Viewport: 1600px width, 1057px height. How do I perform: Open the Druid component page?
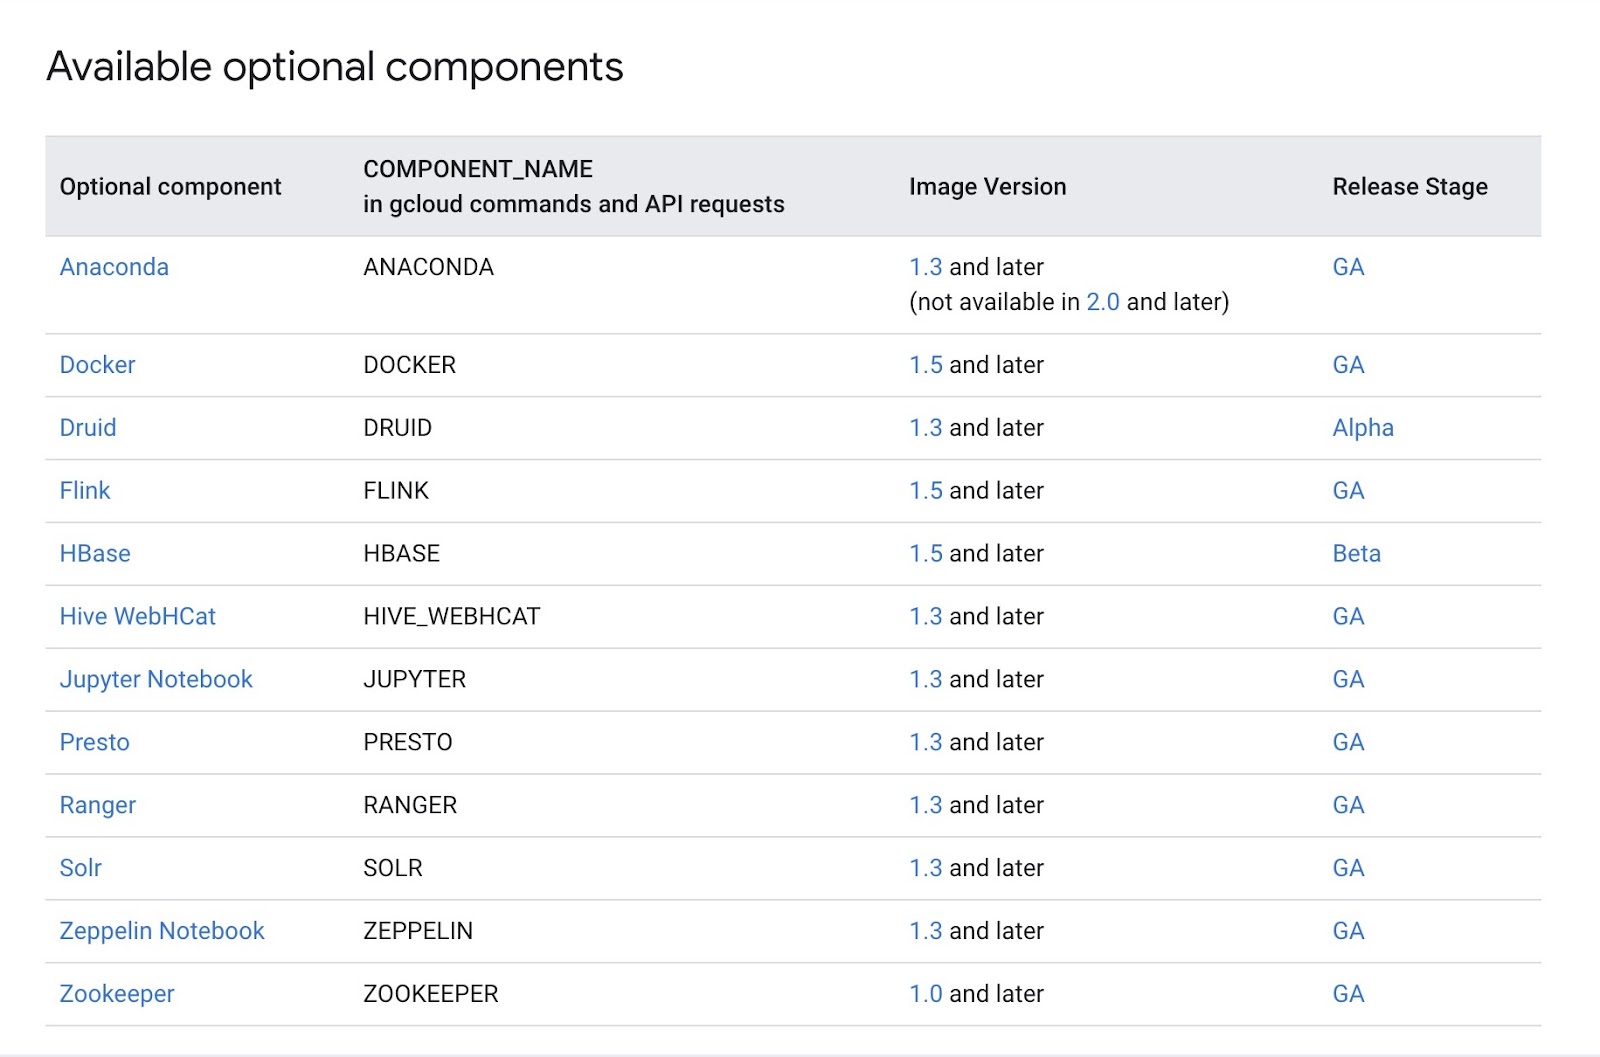88,428
